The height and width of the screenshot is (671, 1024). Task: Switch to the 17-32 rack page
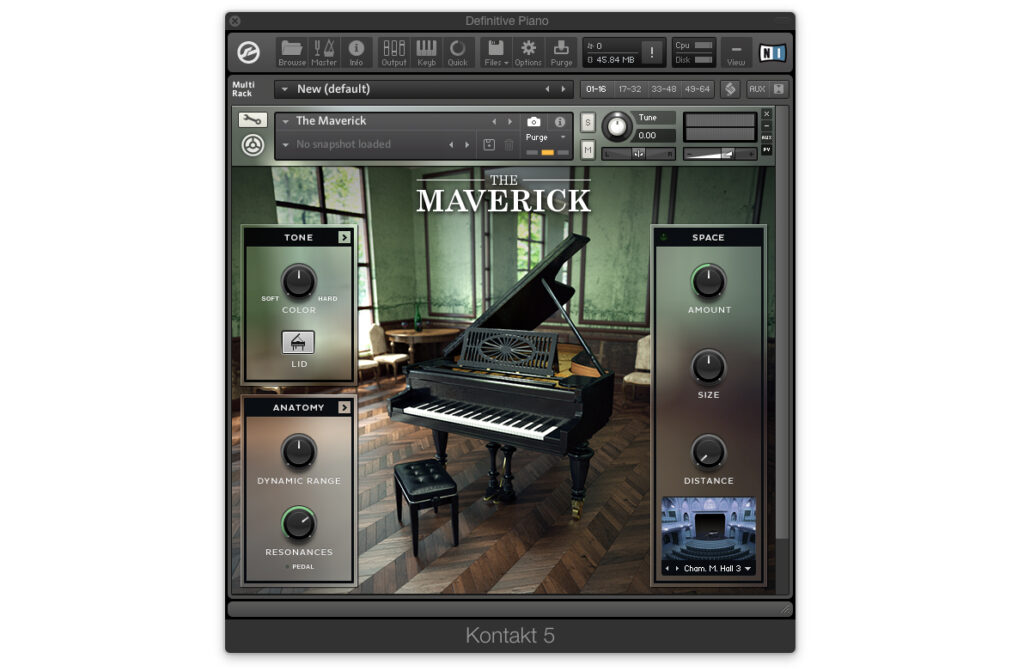pos(630,89)
